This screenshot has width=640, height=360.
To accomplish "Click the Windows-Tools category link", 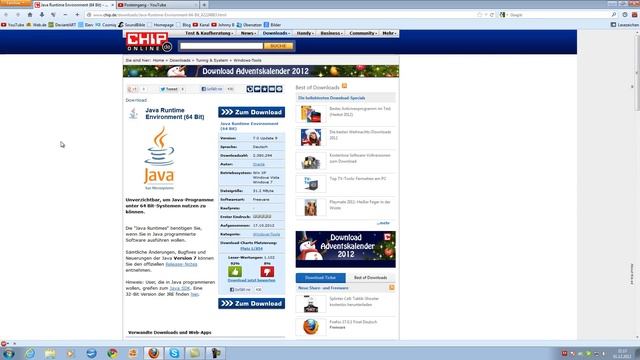I will [x=266, y=235].
